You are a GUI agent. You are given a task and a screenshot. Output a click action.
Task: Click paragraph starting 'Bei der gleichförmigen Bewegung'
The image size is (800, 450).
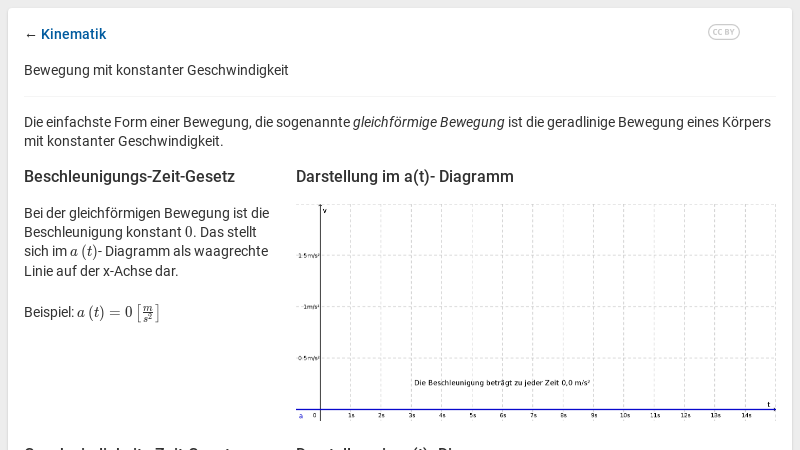click(147, 242)
